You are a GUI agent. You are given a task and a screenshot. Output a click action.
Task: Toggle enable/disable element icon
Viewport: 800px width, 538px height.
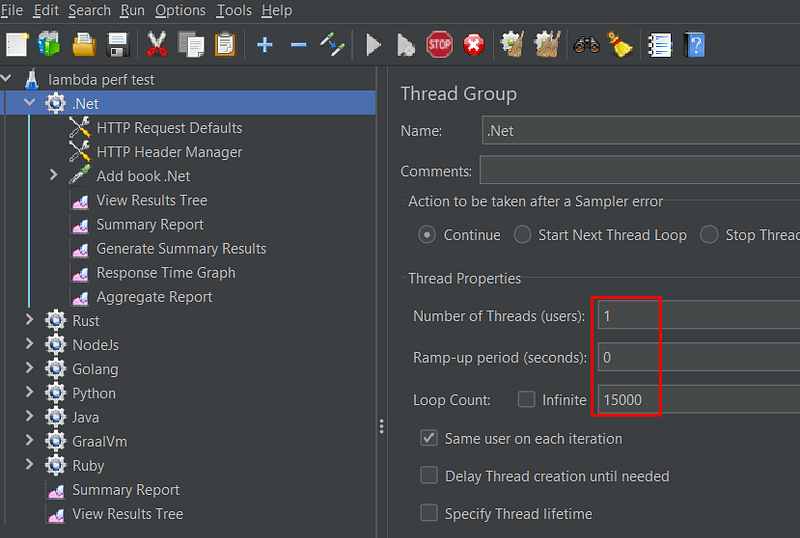[332, 44]
